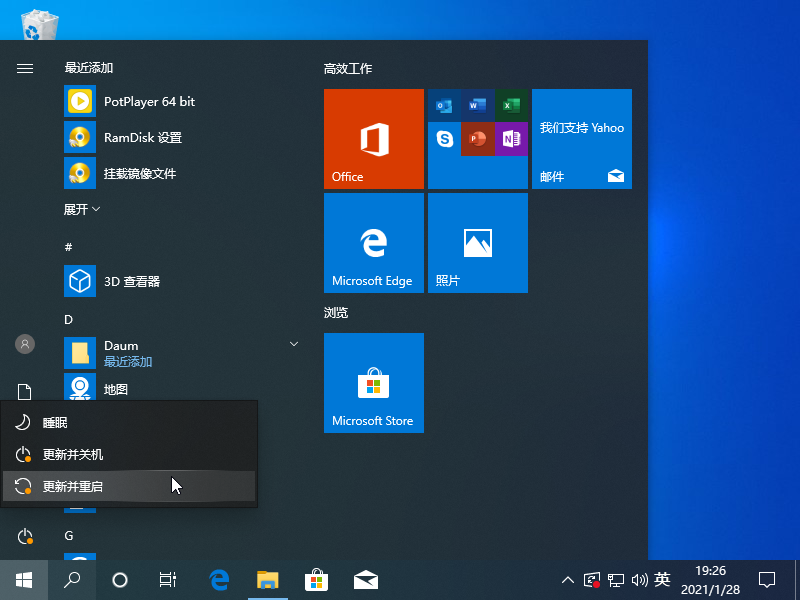
Task: Click the Office tile
Action: [375, 139]
